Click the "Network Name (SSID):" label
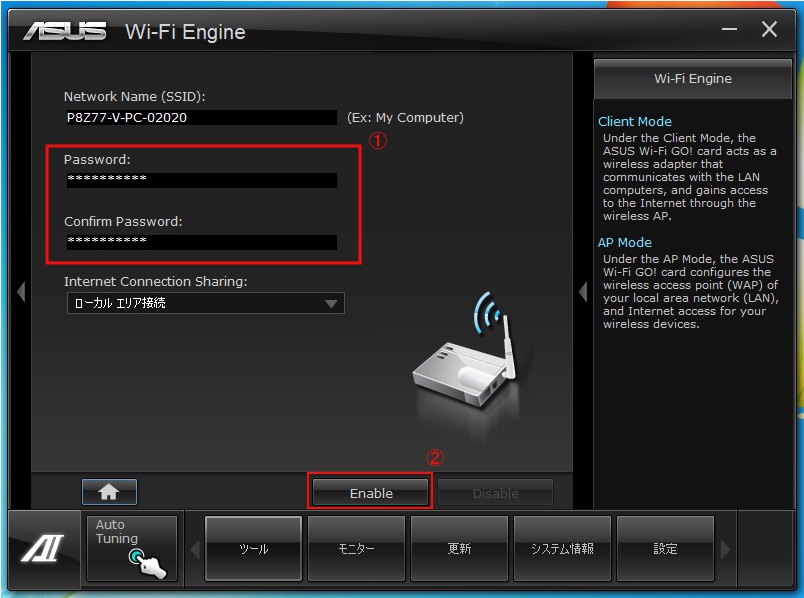Viewport: 804px width, 598px height. pos(134,96)
